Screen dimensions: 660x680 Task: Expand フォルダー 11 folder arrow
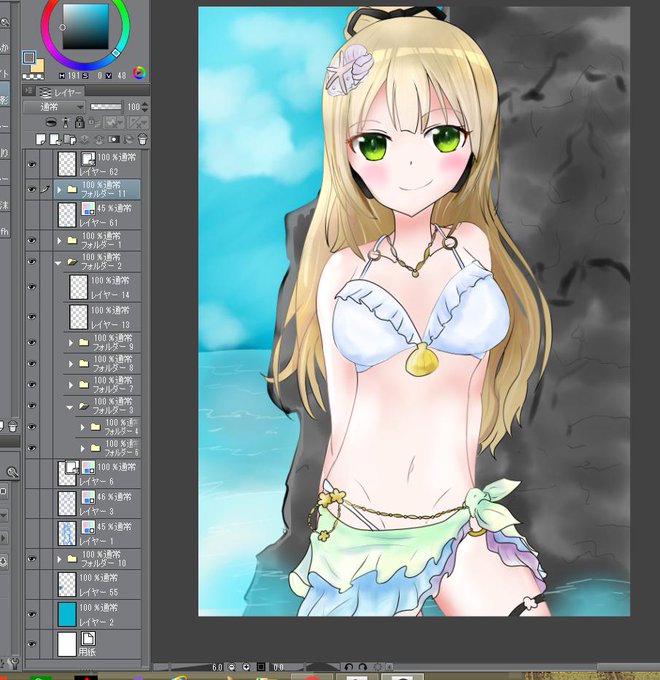[x=59, y=190]
